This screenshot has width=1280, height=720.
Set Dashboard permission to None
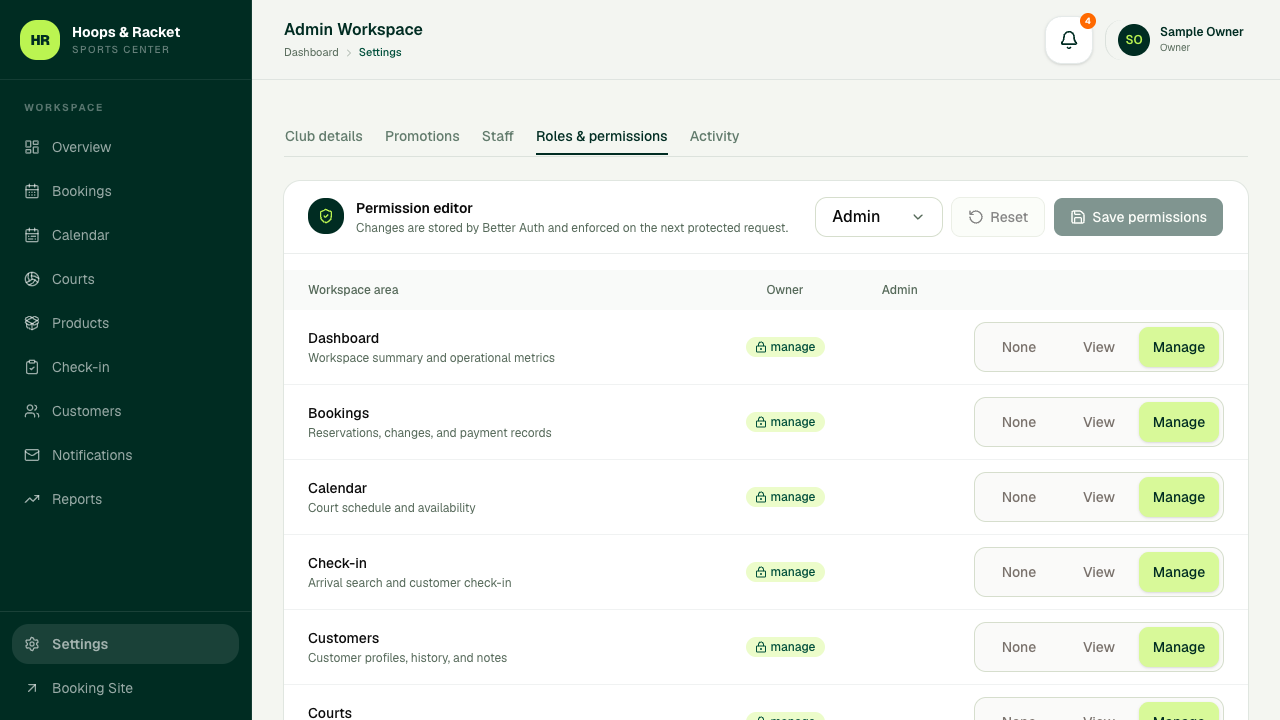click(x=1019, y=347)
